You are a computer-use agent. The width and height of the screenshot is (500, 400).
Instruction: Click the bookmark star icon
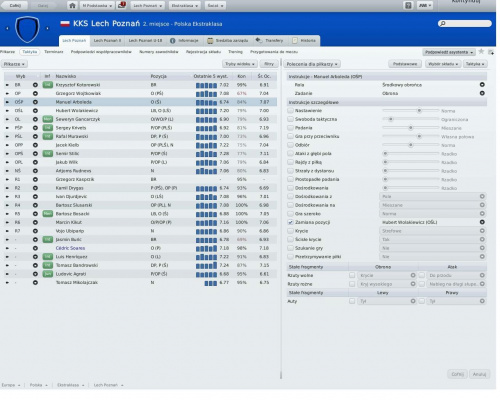point(481,52)
